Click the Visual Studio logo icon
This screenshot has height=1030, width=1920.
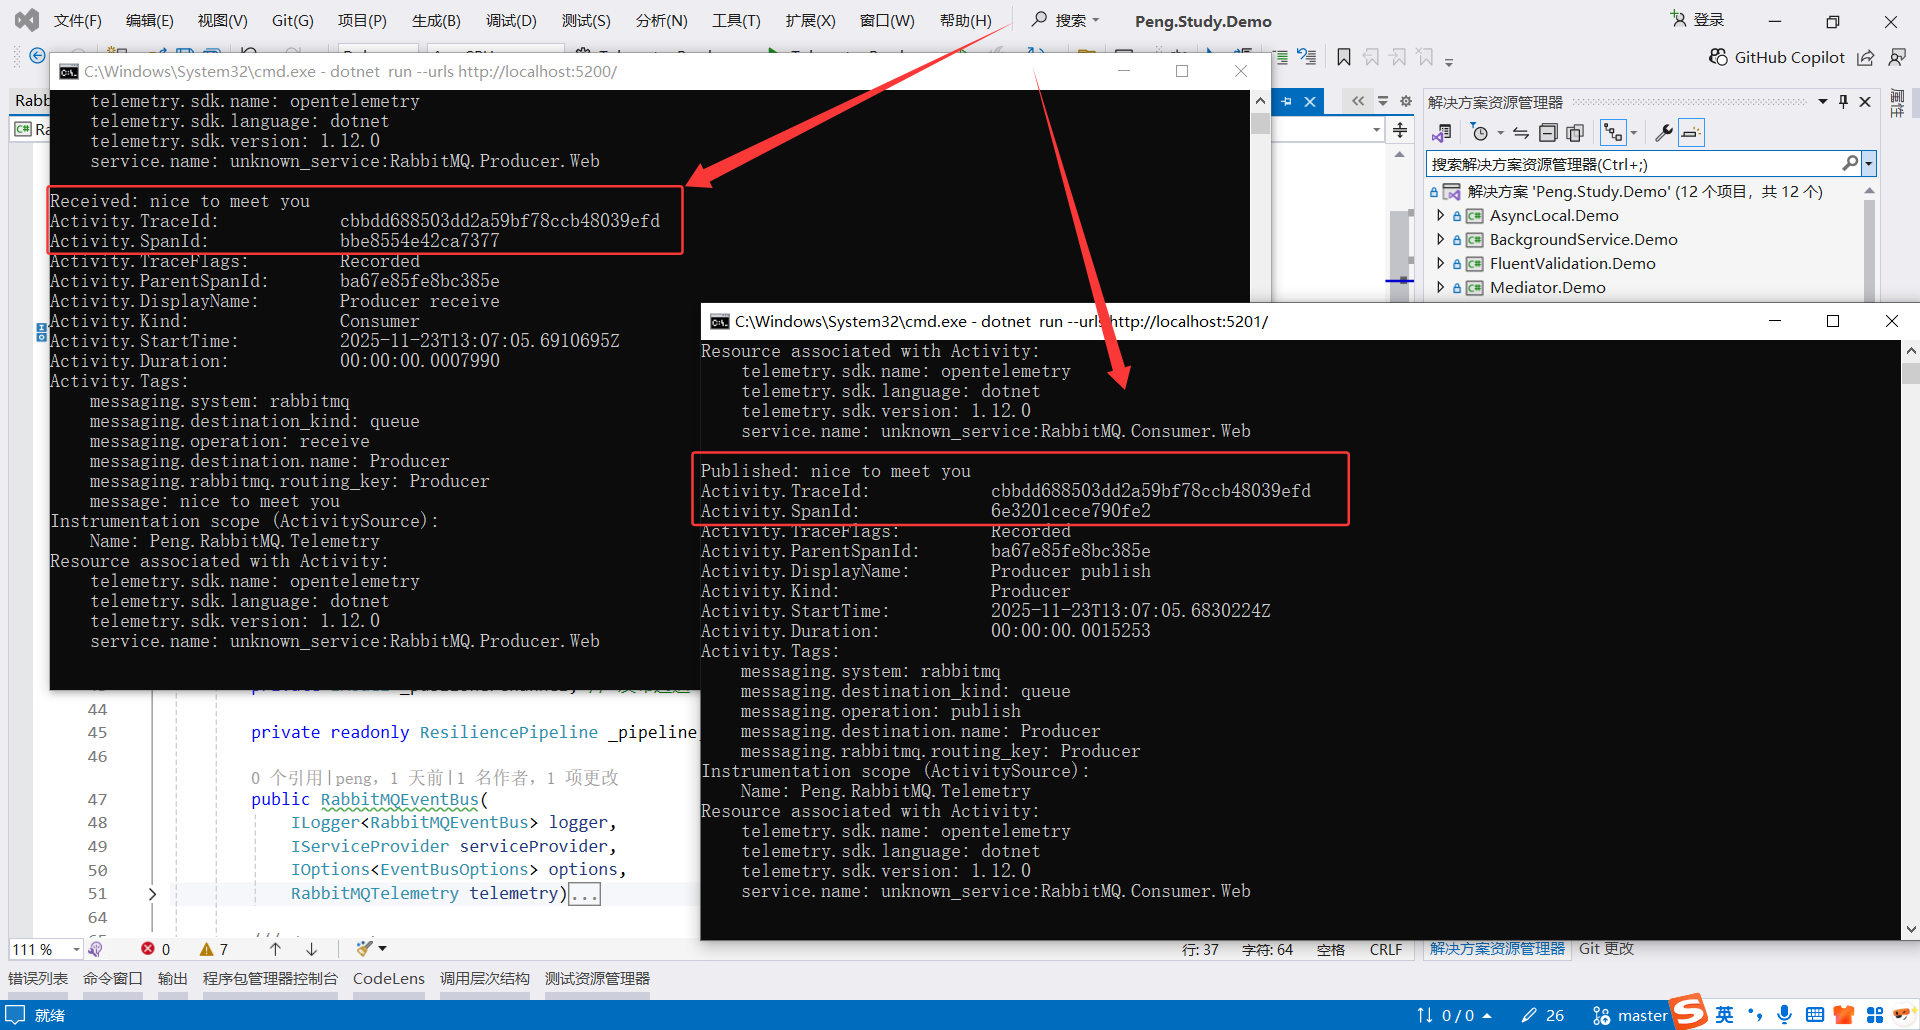27,20
